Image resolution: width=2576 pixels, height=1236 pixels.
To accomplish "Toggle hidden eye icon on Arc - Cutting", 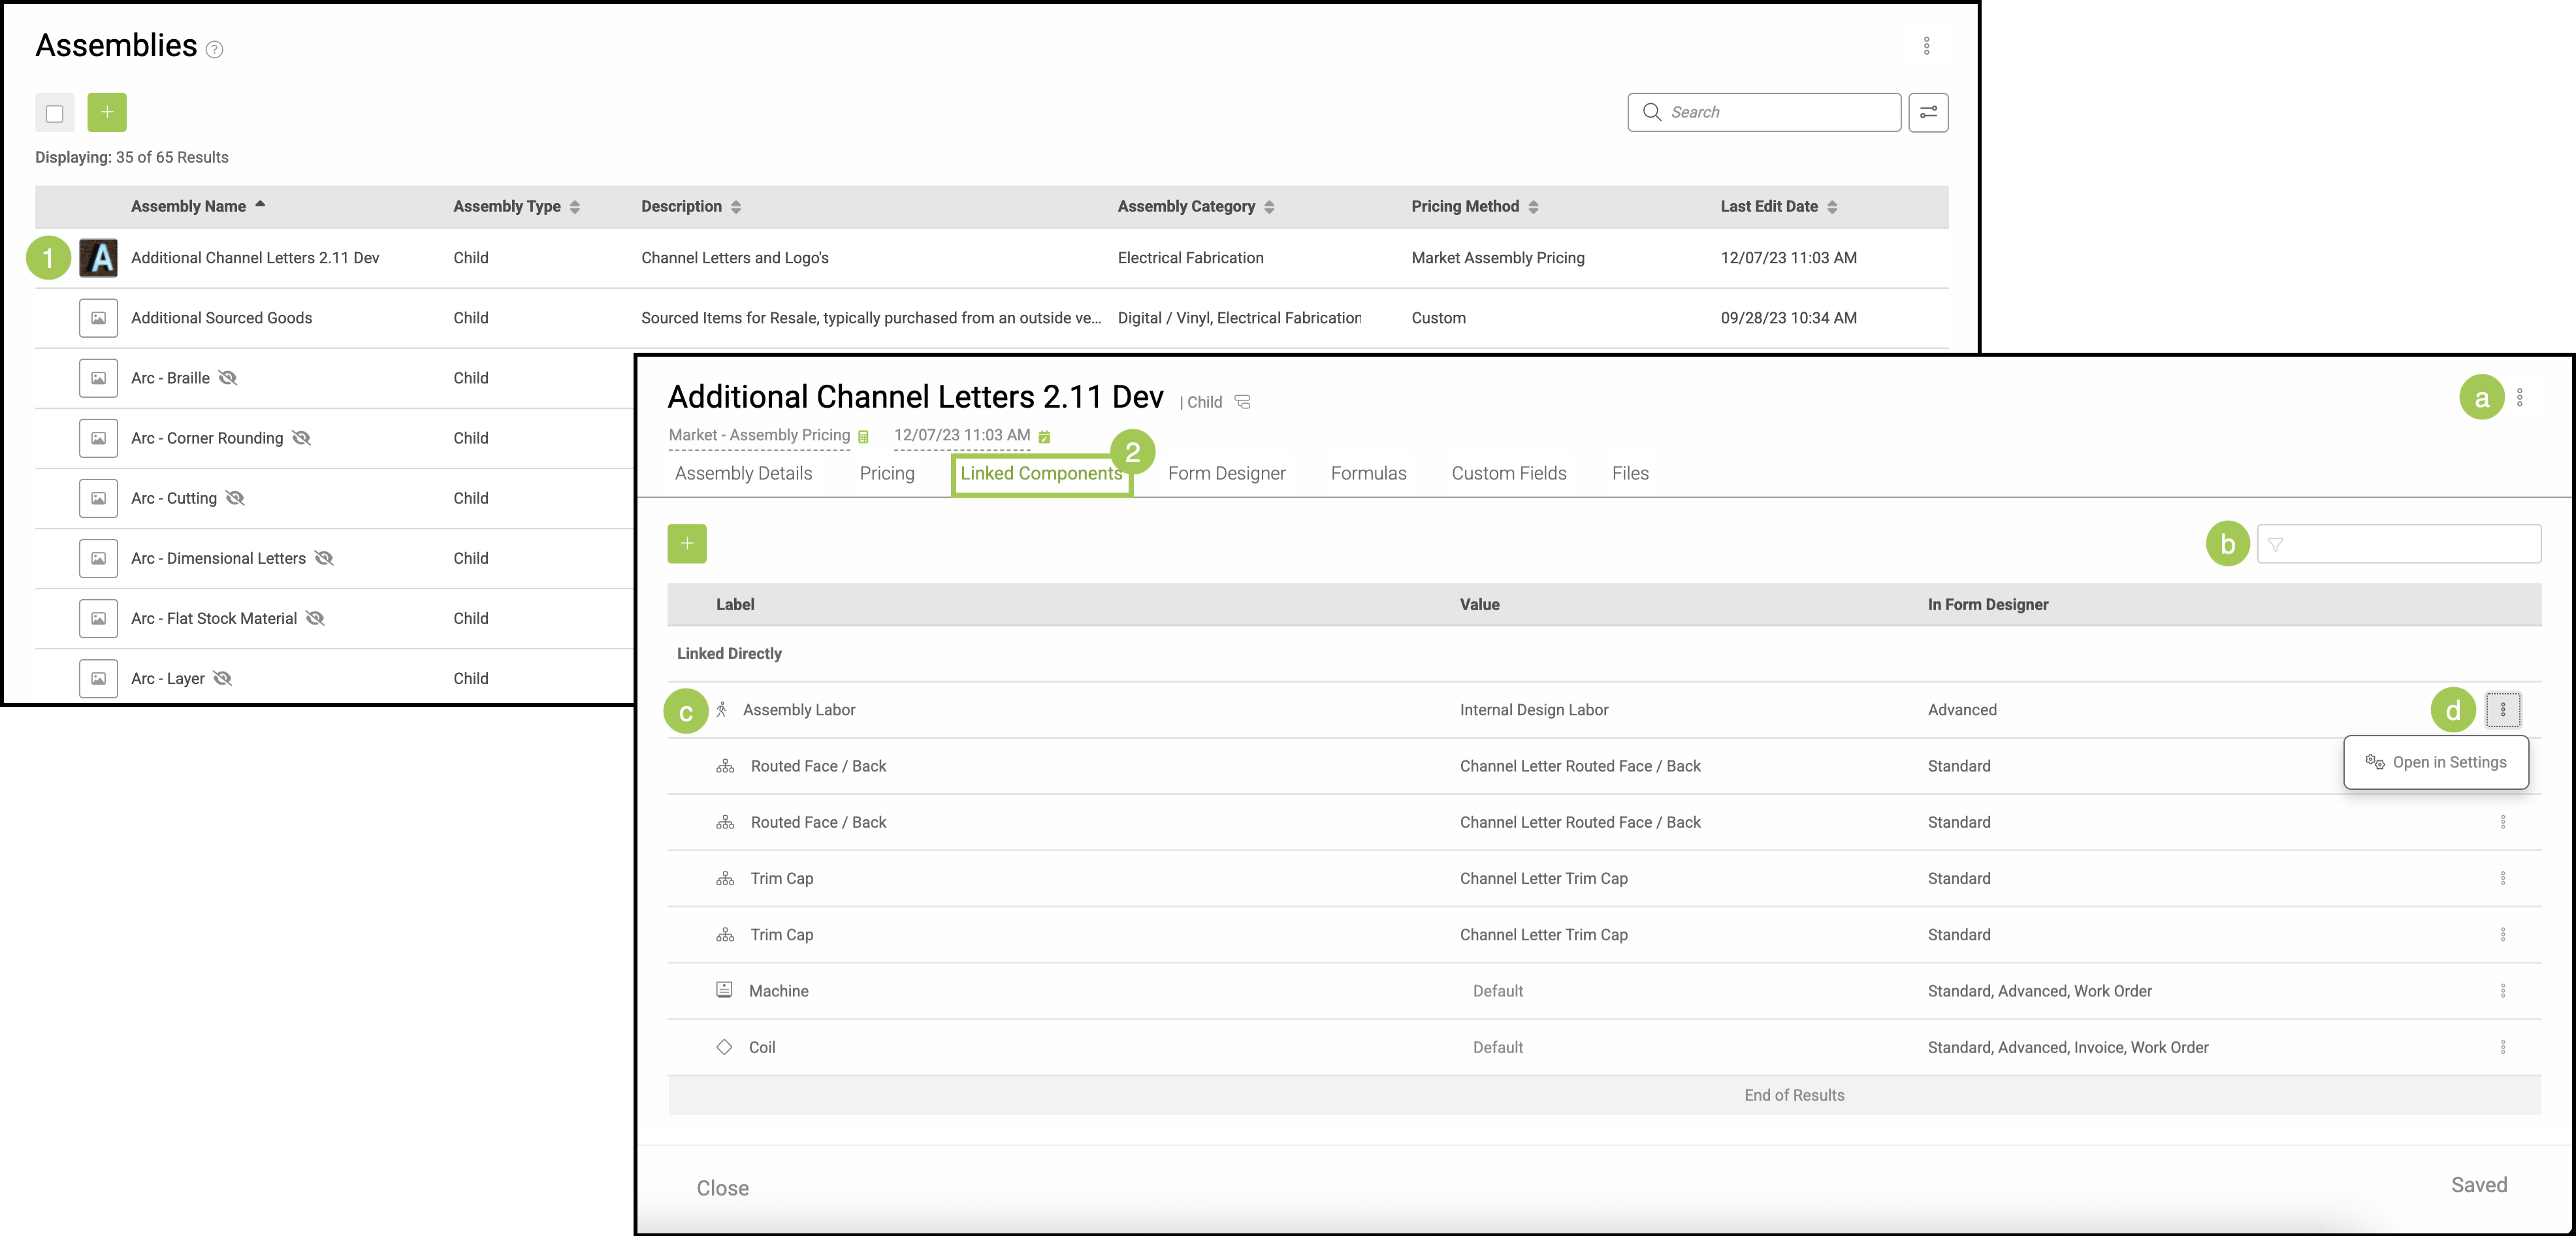I will pos(235,498).
